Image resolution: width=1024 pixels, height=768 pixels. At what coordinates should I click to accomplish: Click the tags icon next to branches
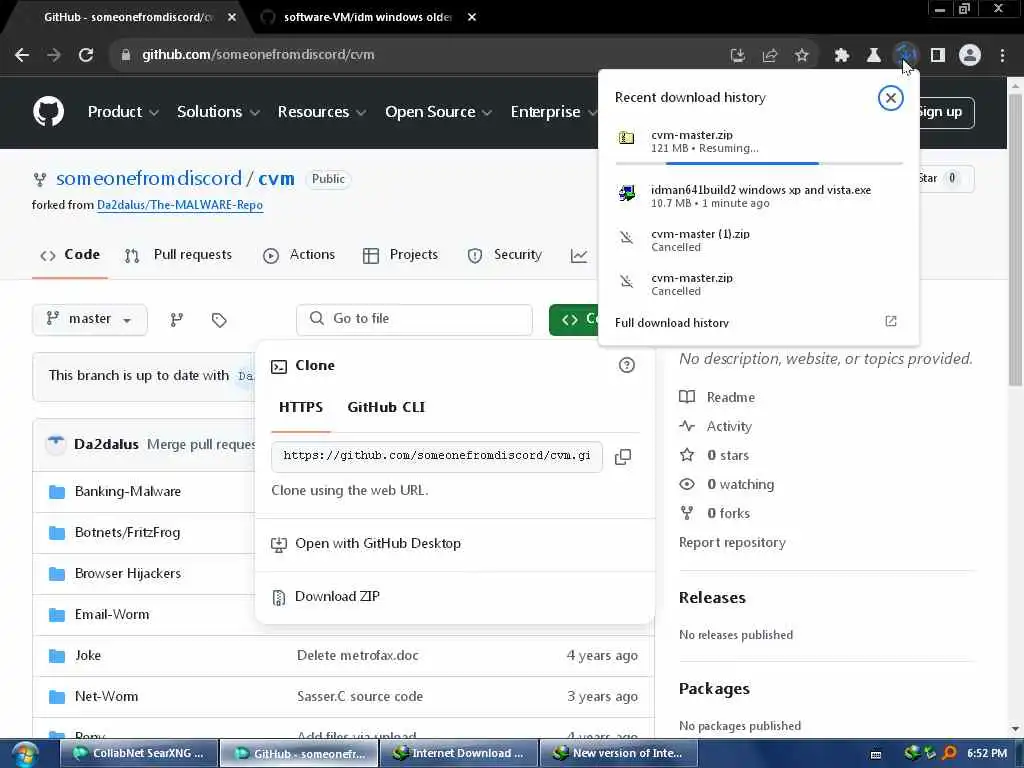[219, 319]
